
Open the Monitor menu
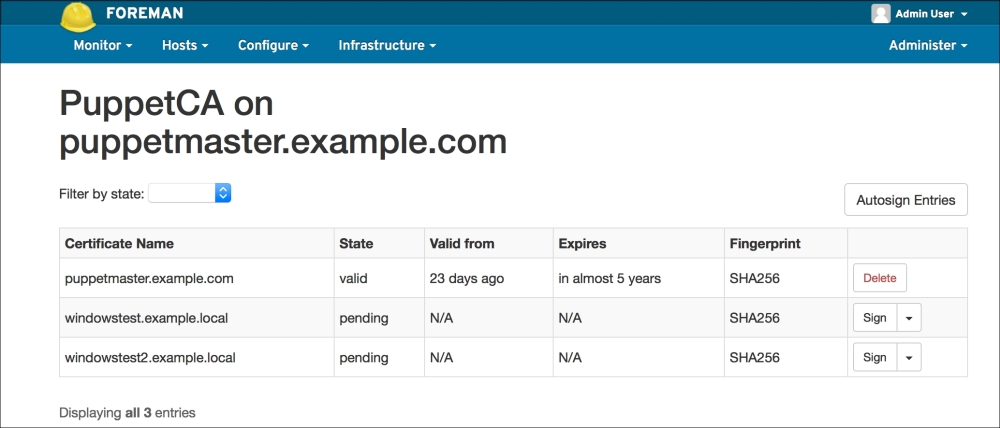point(103,45)
